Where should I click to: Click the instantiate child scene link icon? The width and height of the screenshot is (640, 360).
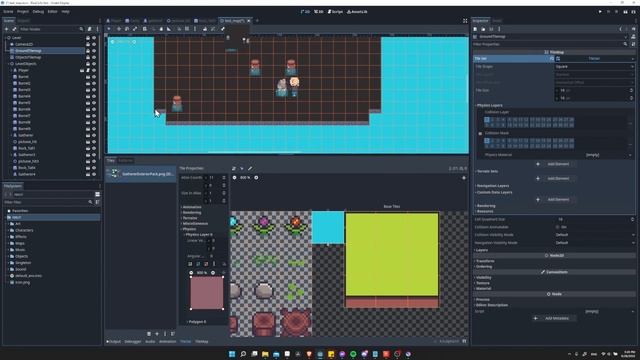[14, 29]
